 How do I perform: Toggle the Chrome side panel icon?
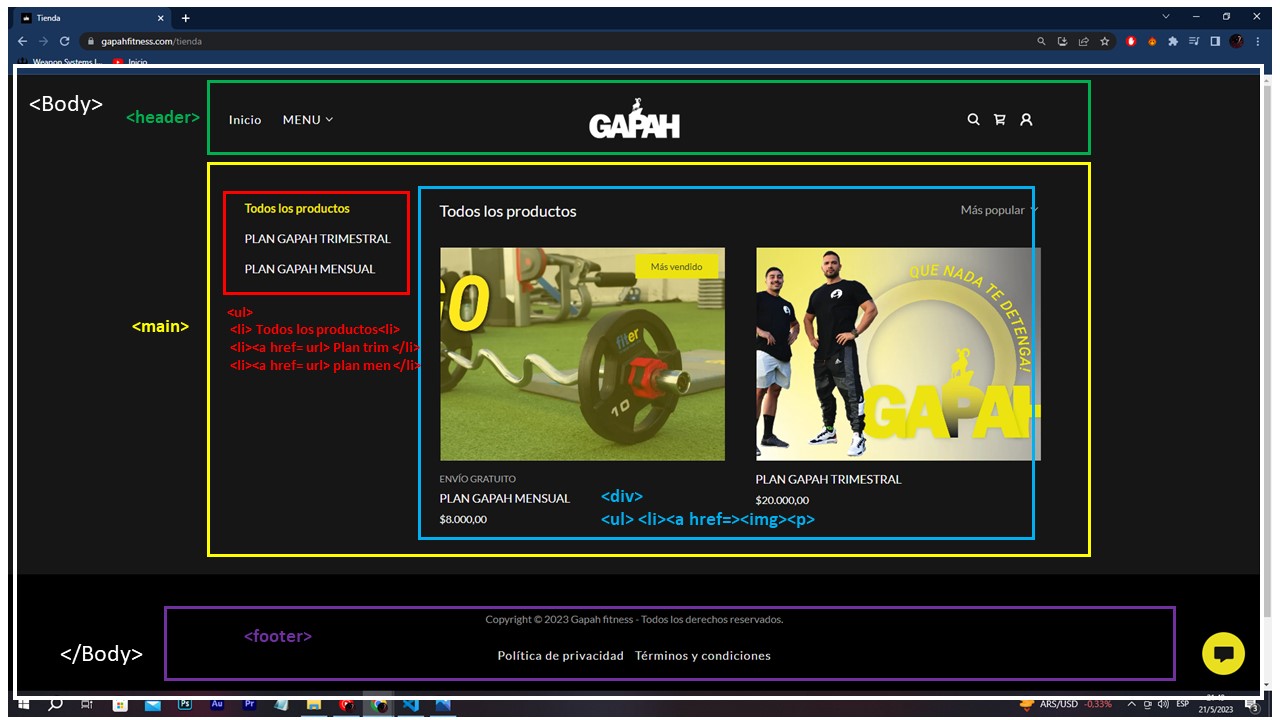click(x=1215, y=41)
